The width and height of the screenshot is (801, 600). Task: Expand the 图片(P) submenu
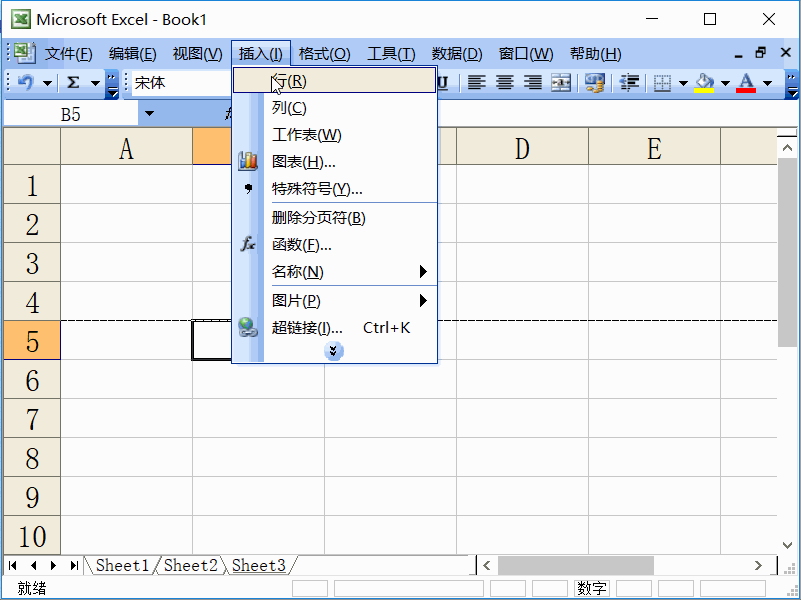tap(335, 301)
